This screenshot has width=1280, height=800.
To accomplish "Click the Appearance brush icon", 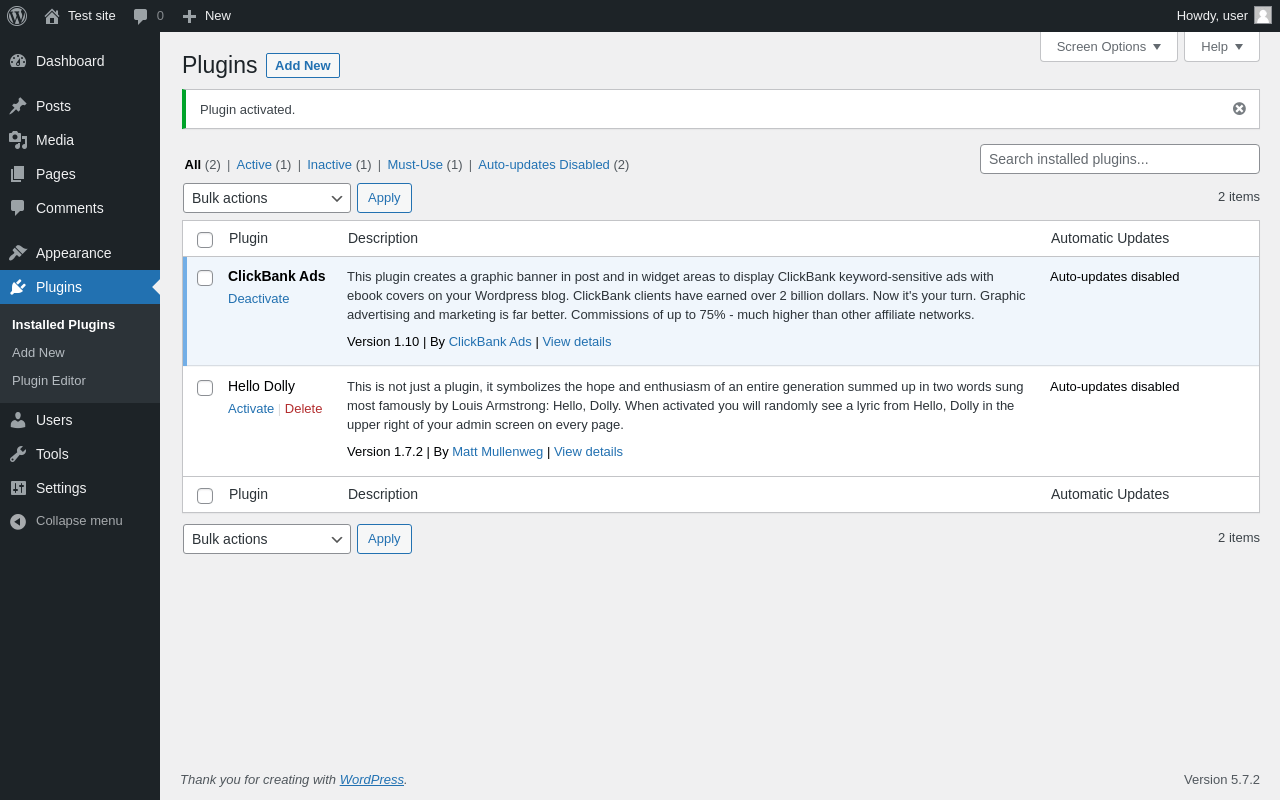I will tap(18, 253).
